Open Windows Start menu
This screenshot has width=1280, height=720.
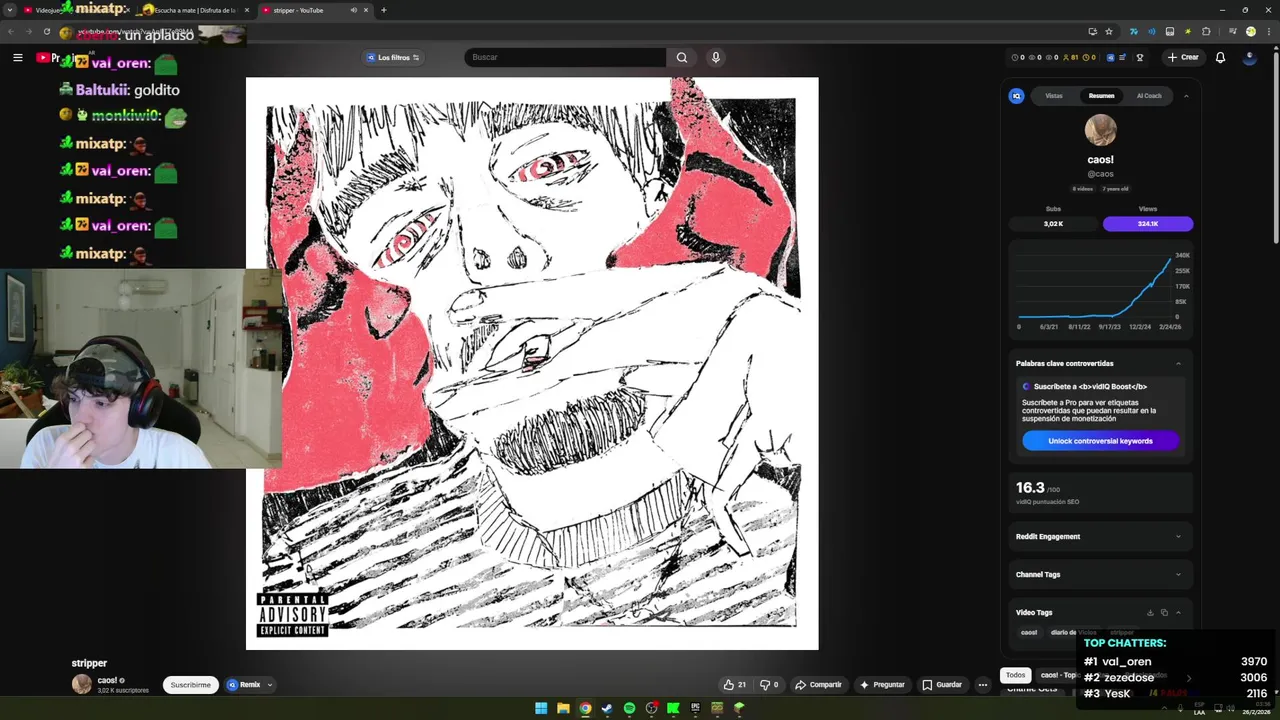[541, 708]
